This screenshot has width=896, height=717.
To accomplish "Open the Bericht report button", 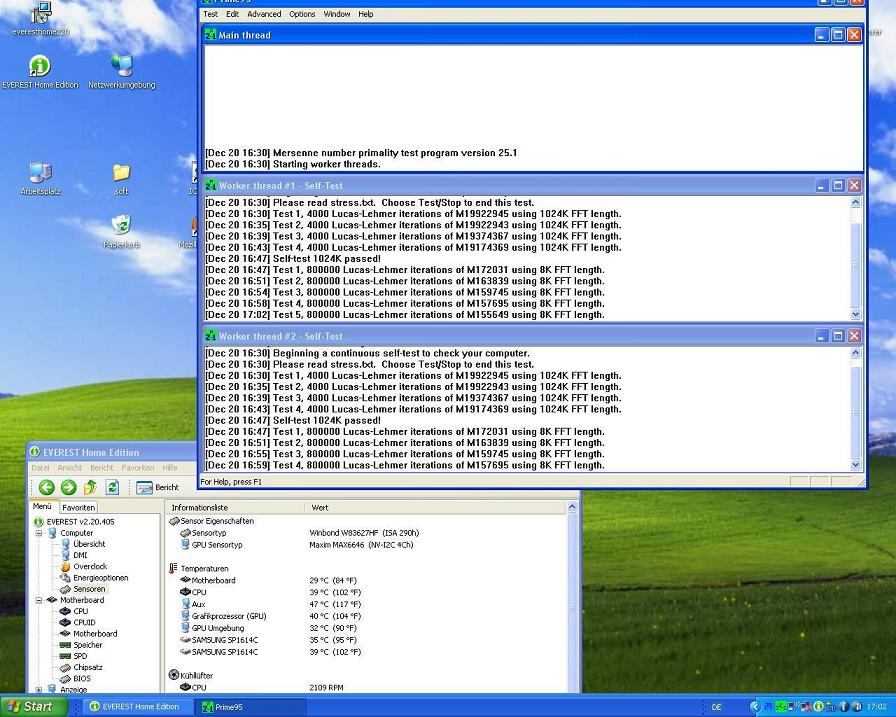I will [x=158, y=487].
